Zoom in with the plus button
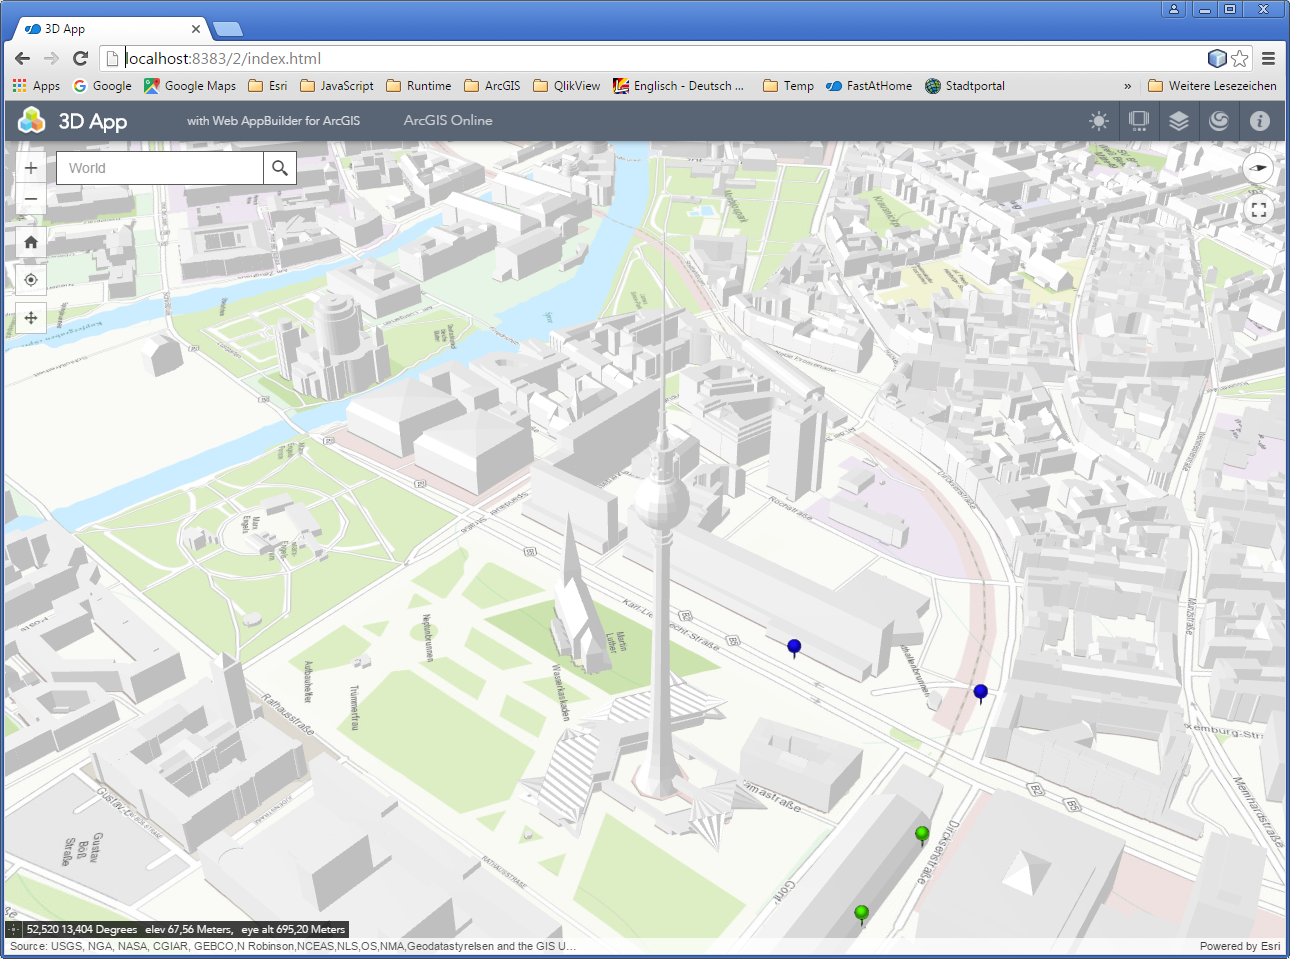Screen dimensions: 1290x959 (31, 168)
